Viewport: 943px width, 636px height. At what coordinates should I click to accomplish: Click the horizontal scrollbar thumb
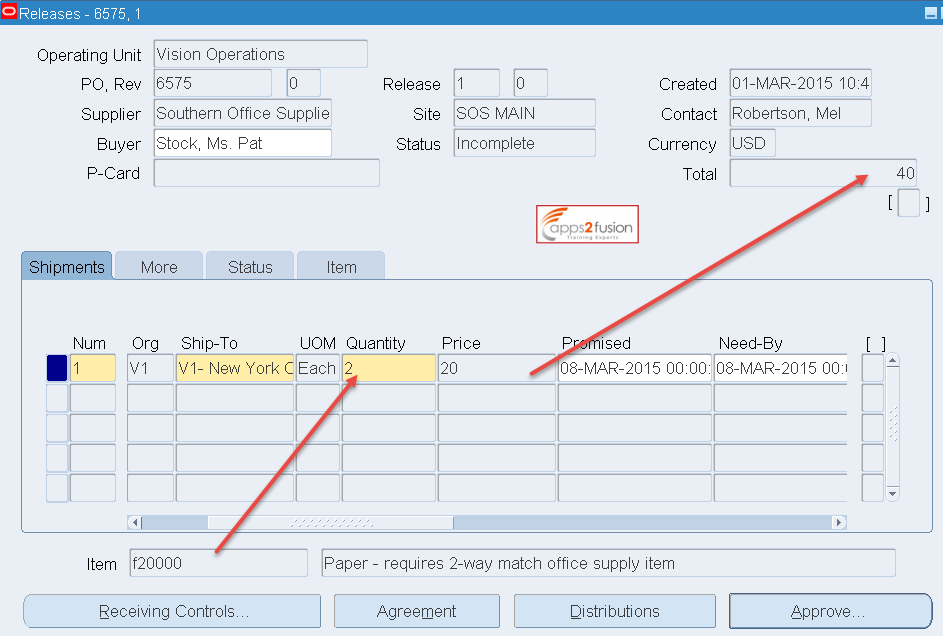click(331, 522)
